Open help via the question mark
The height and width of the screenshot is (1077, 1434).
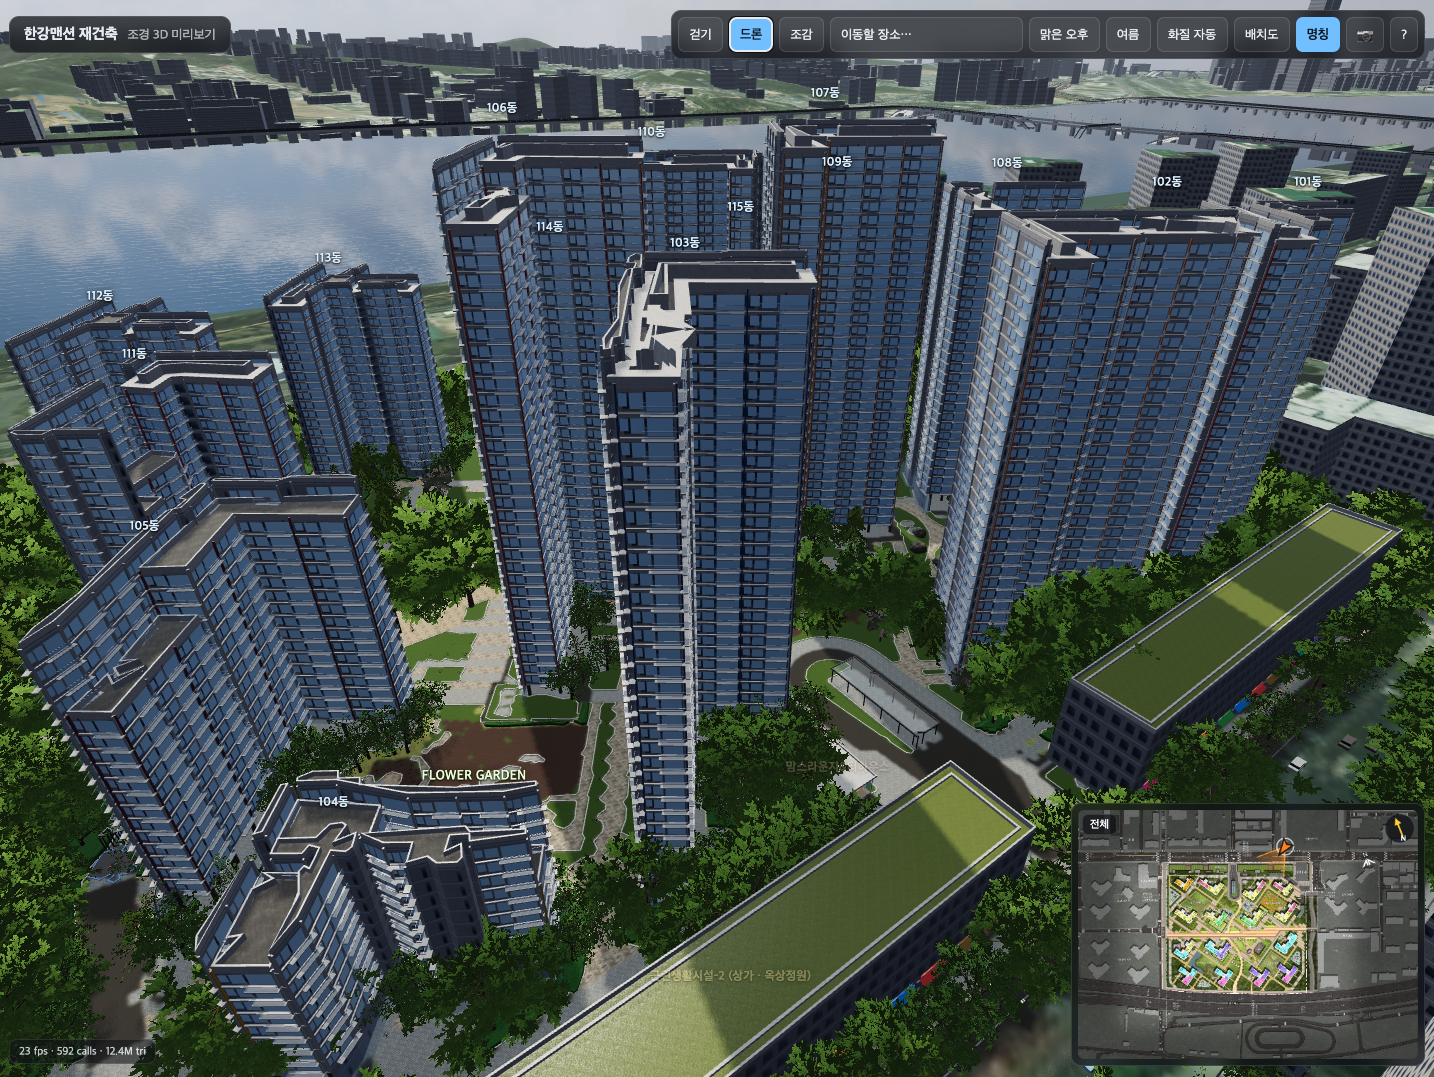coord(1404,34)
